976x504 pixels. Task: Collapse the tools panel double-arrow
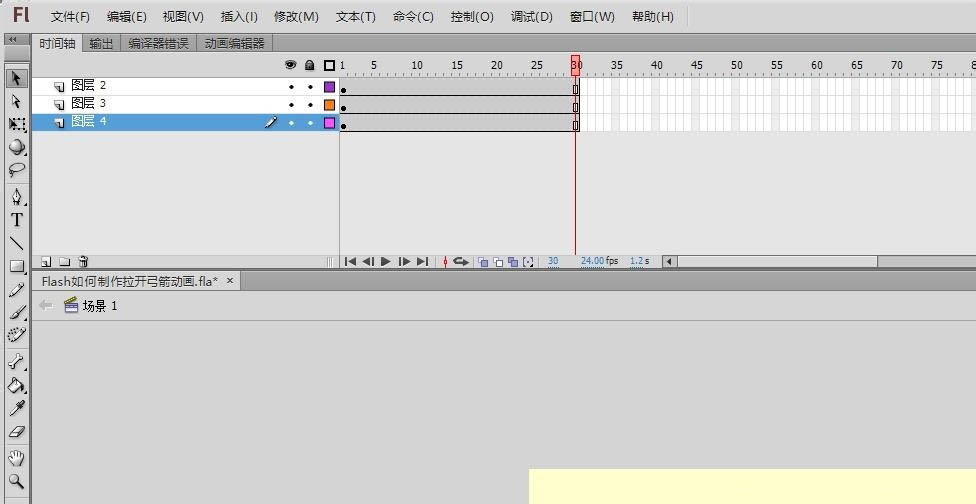pos(12,39)
